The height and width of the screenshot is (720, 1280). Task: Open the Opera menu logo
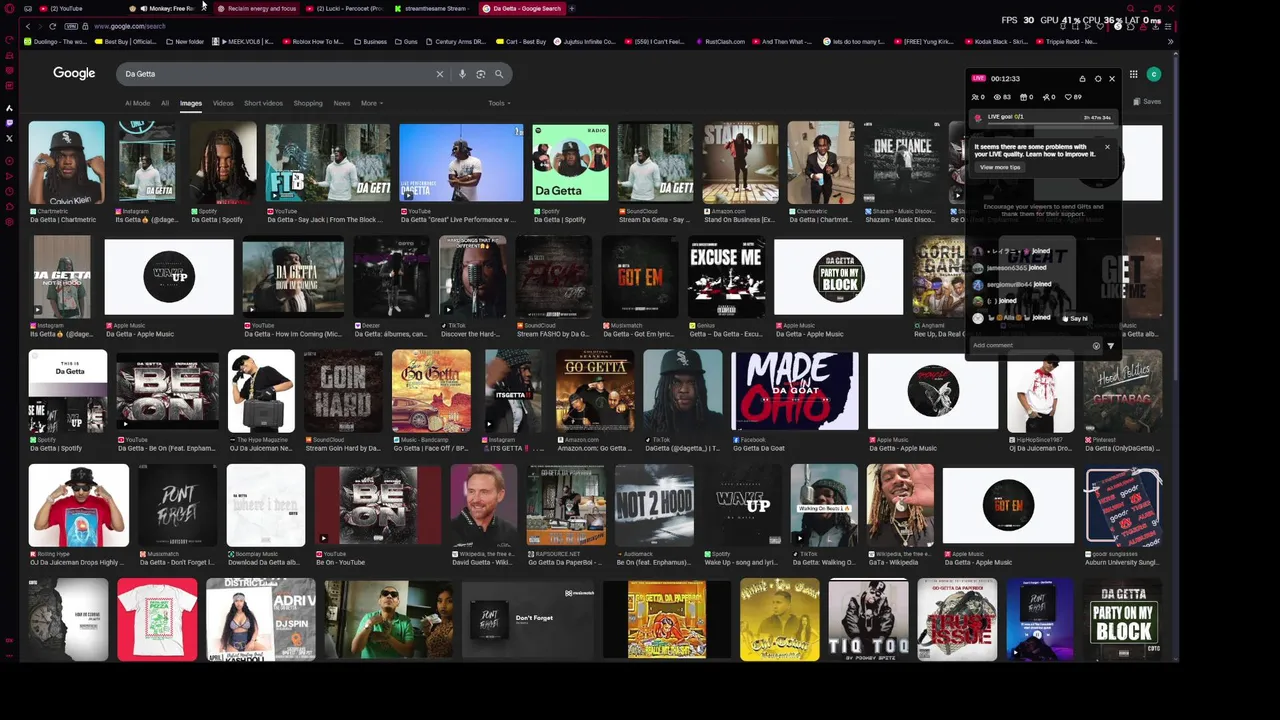(9, 8)
